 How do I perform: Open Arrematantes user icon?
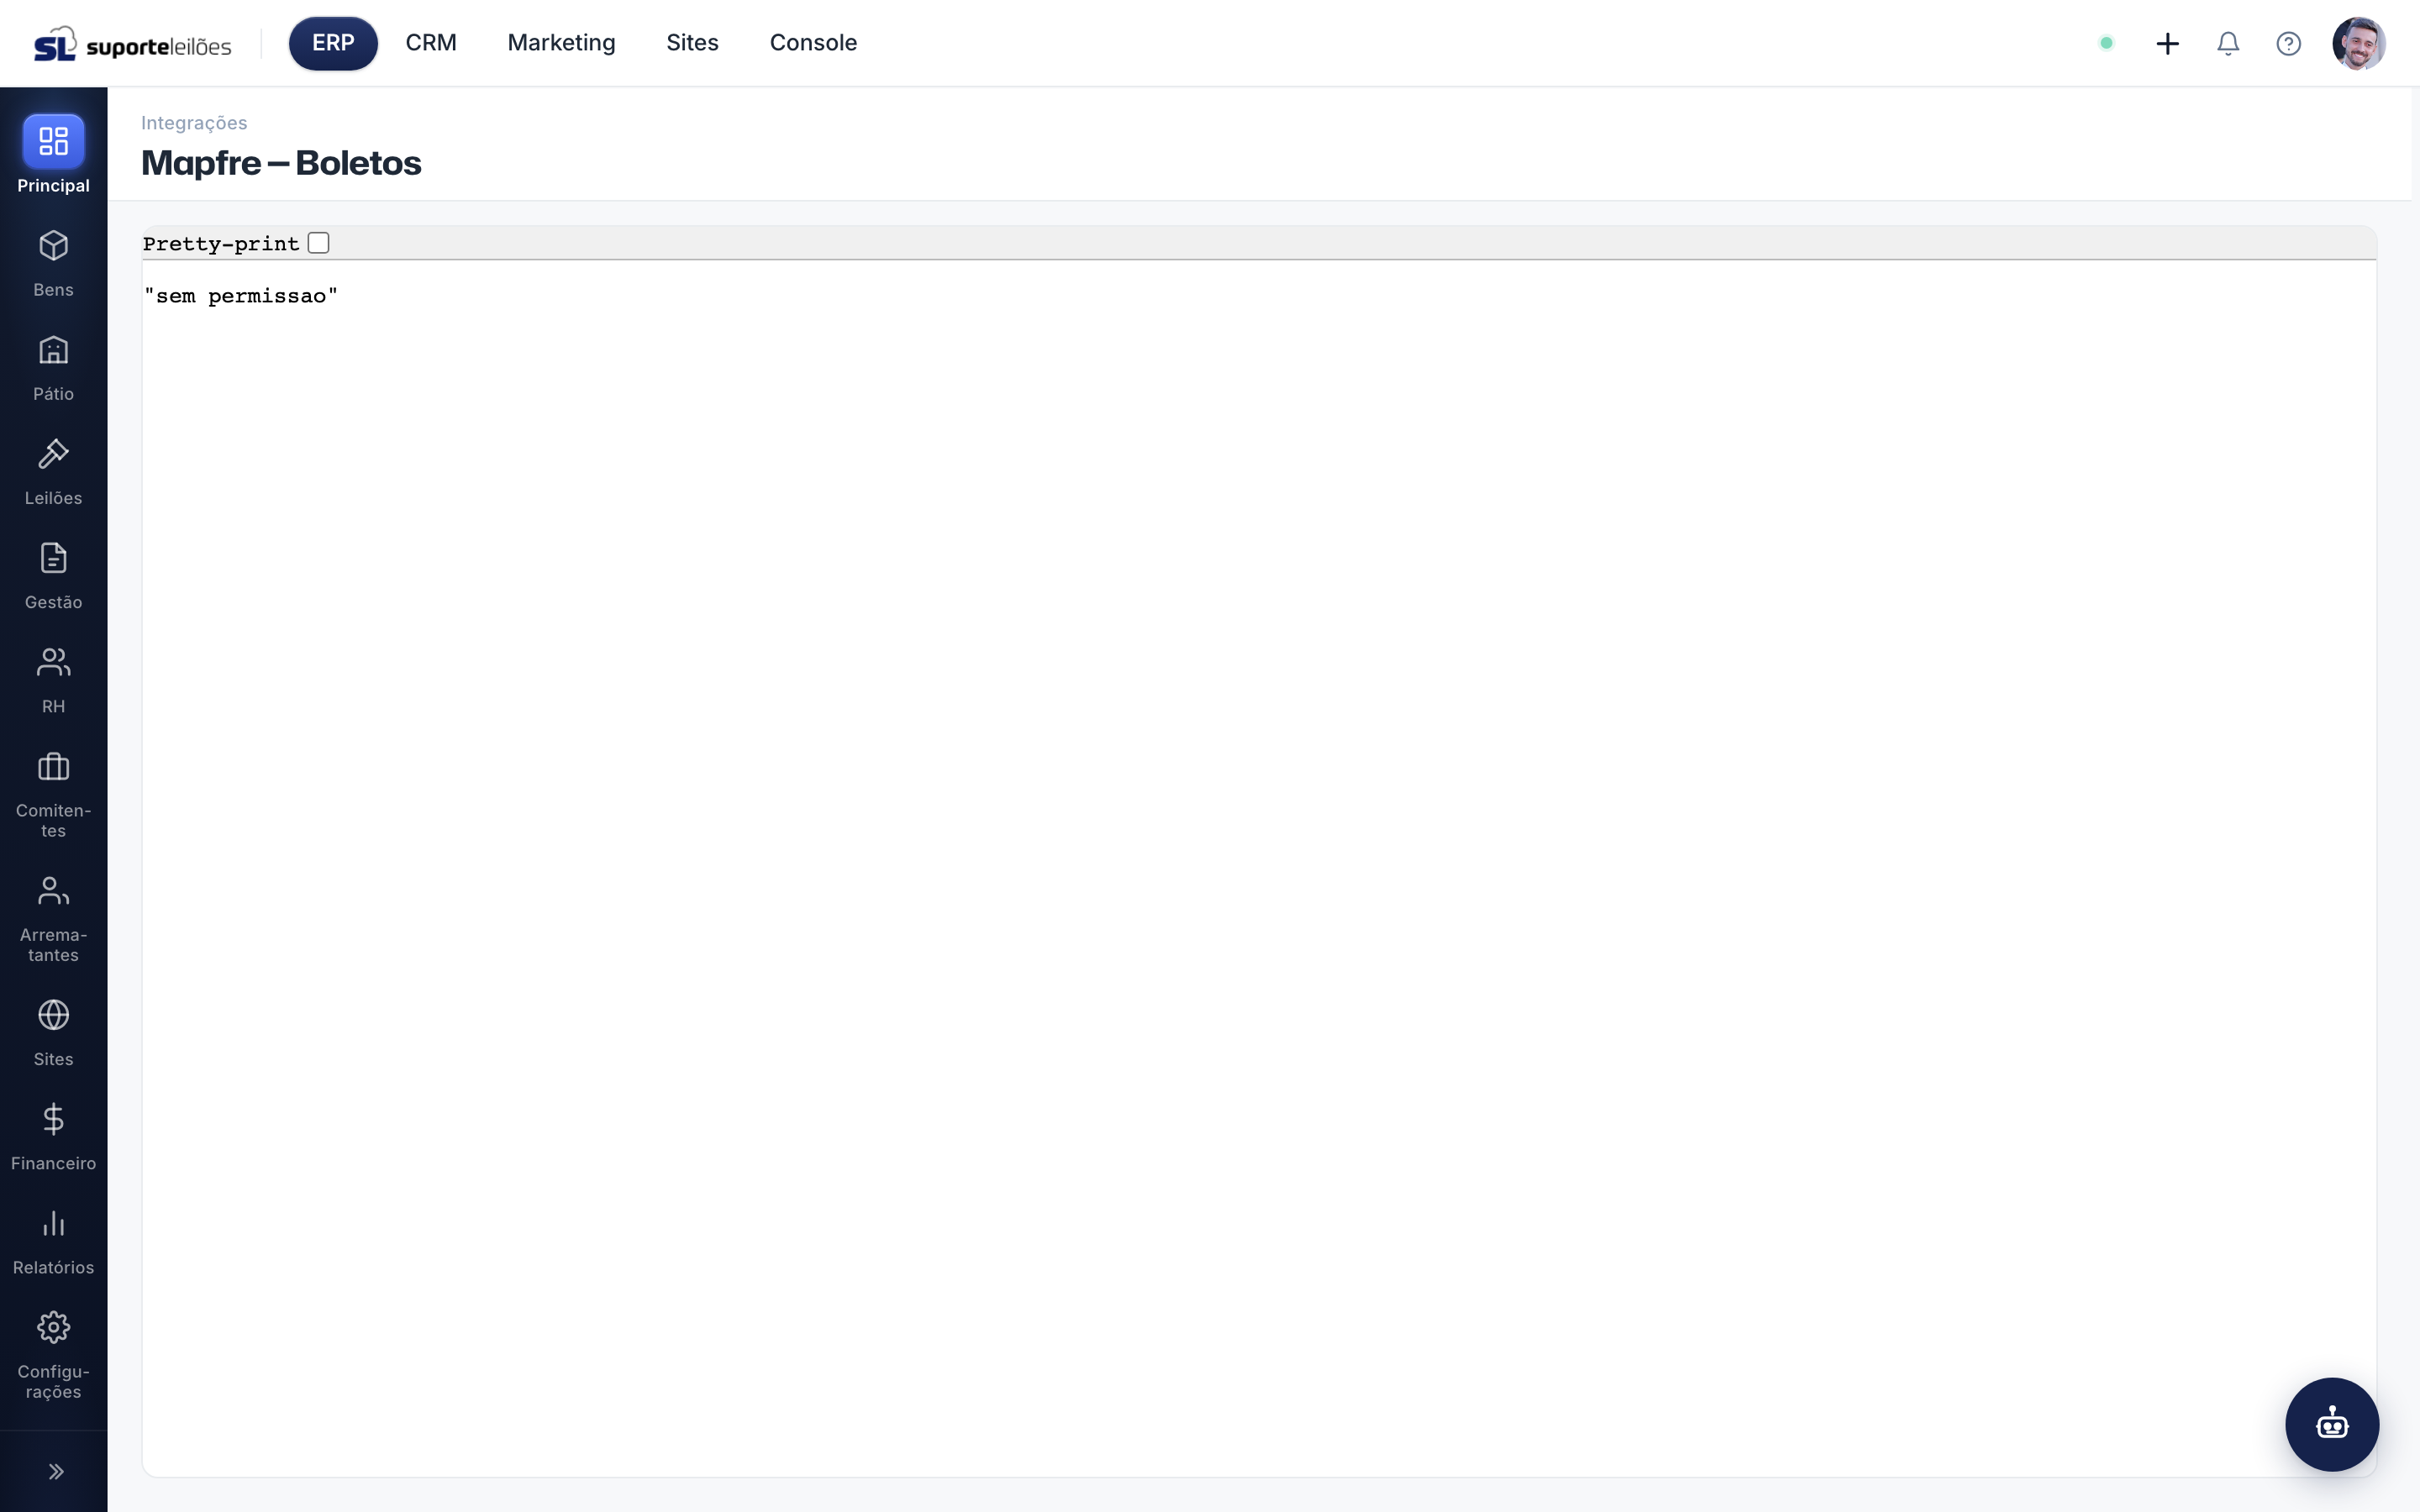coord(53,891)
